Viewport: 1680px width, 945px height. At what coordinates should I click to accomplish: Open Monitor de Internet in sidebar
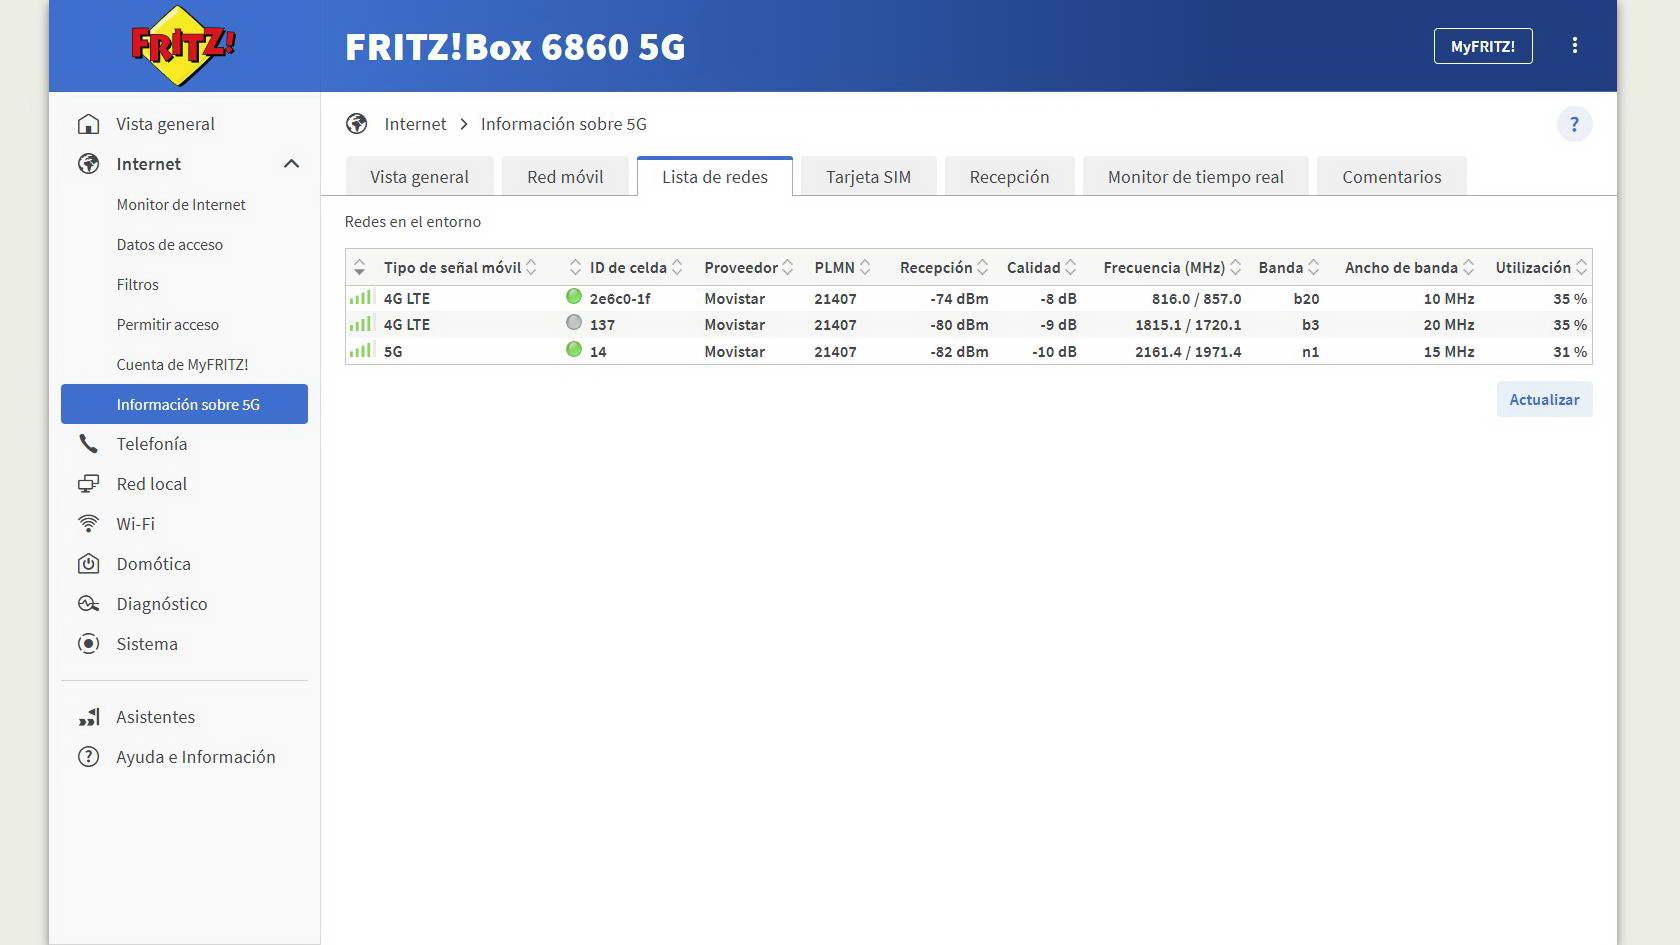(x=181, y=205)
